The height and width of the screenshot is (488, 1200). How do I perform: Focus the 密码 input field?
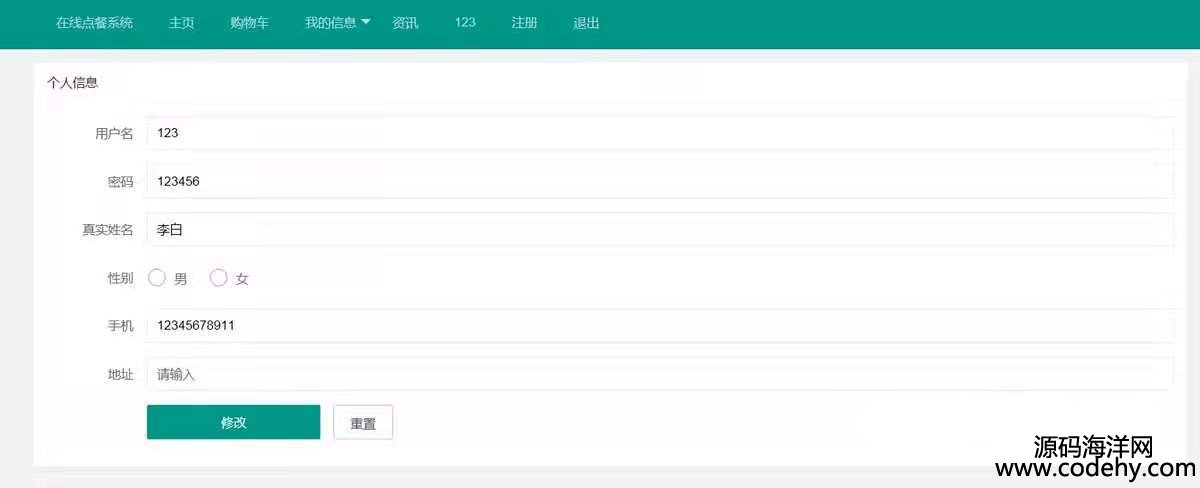[659, 181]
